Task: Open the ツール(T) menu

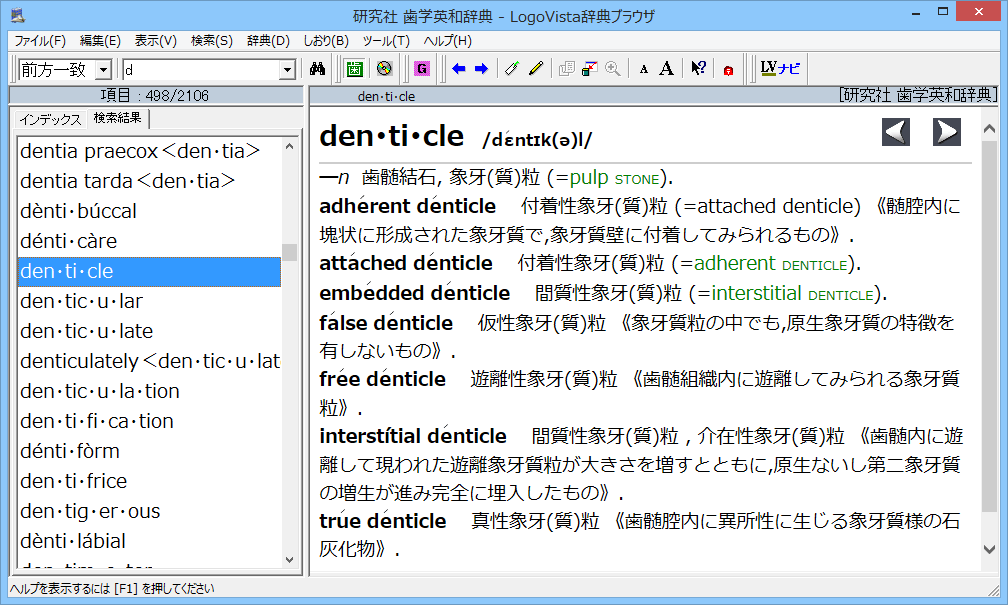Action: 386,41
